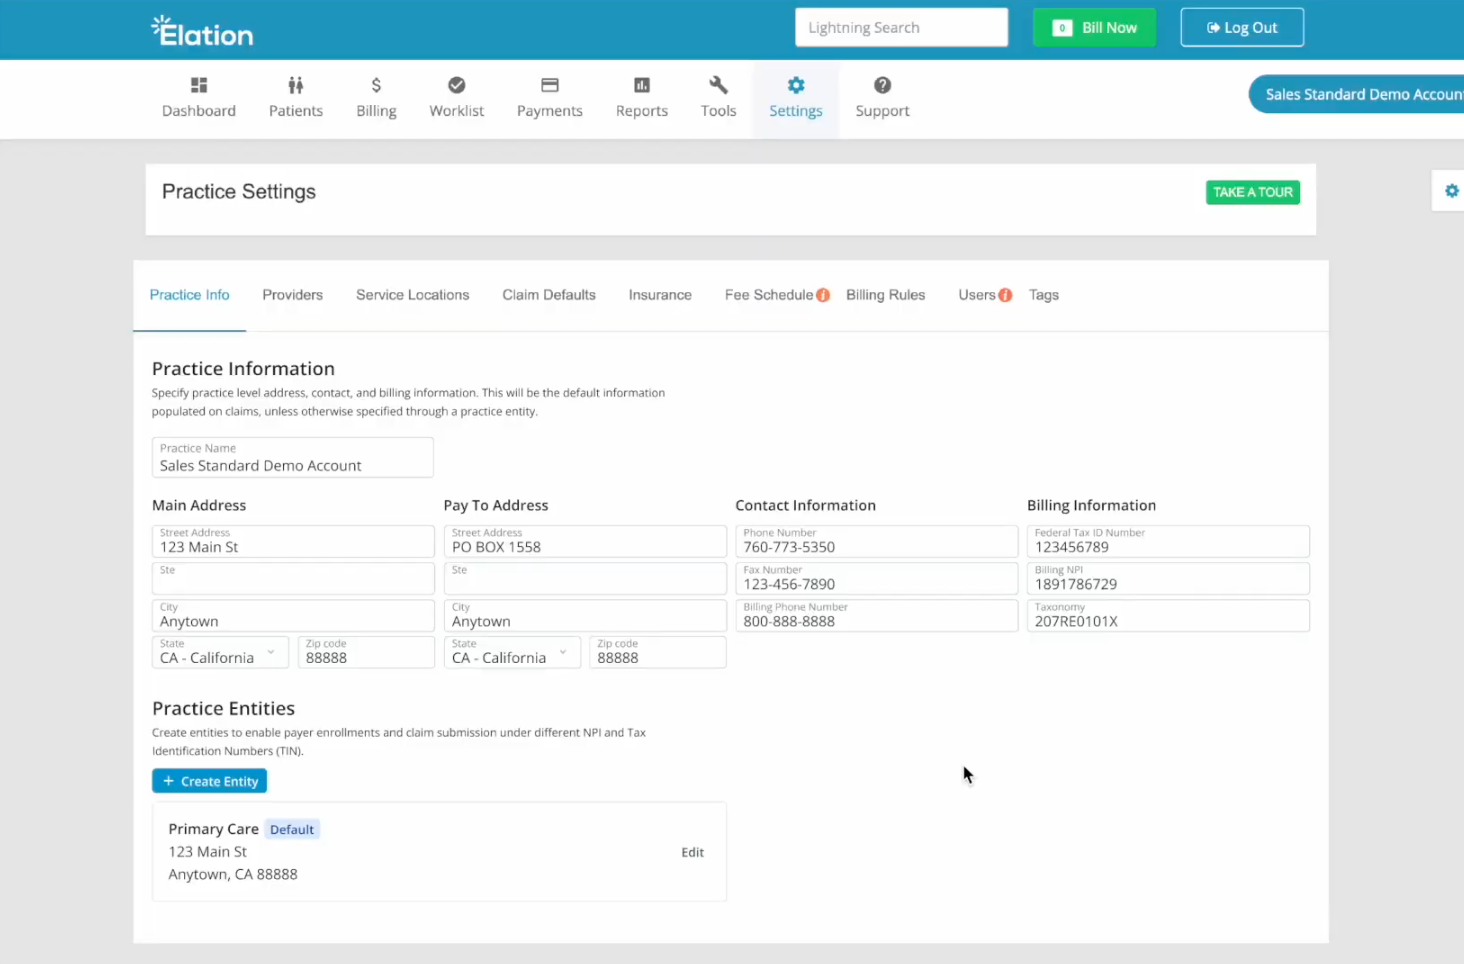This screenshot has width=1464, height=964.
Task: Select the Worklist checkmark icon
Action: (456, 85)
